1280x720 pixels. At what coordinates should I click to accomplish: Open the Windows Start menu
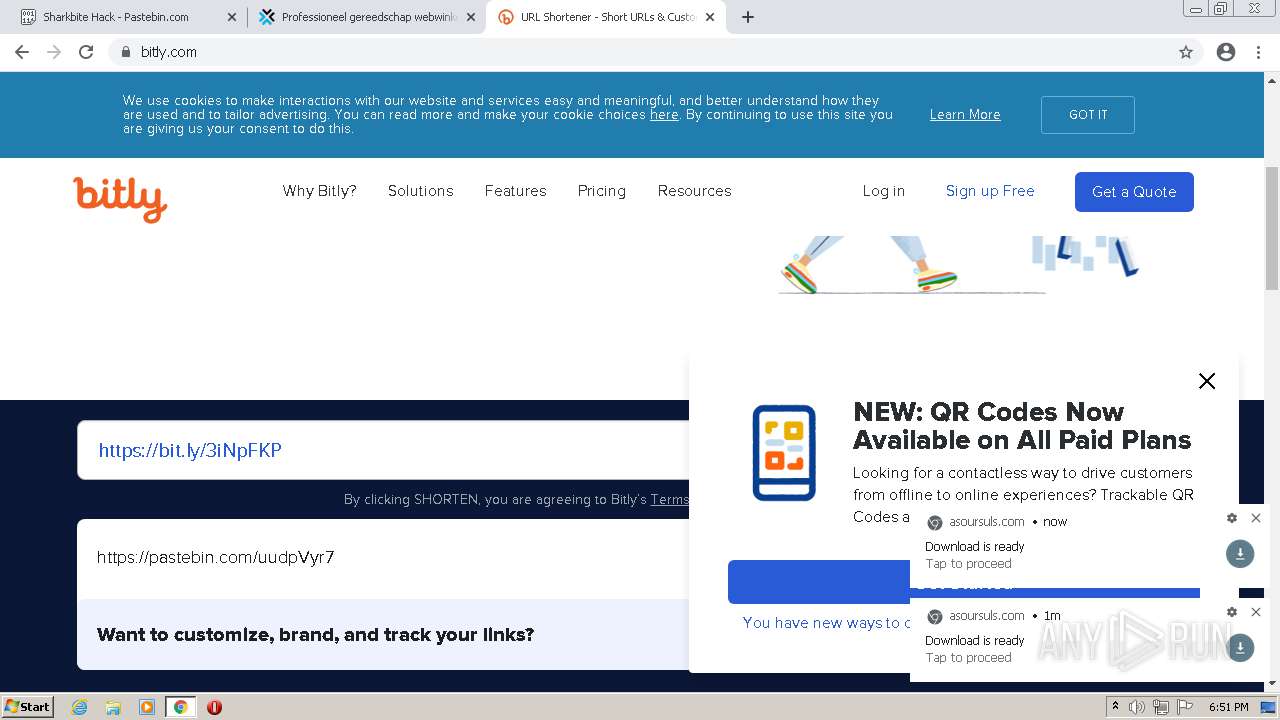click(27, 706)
